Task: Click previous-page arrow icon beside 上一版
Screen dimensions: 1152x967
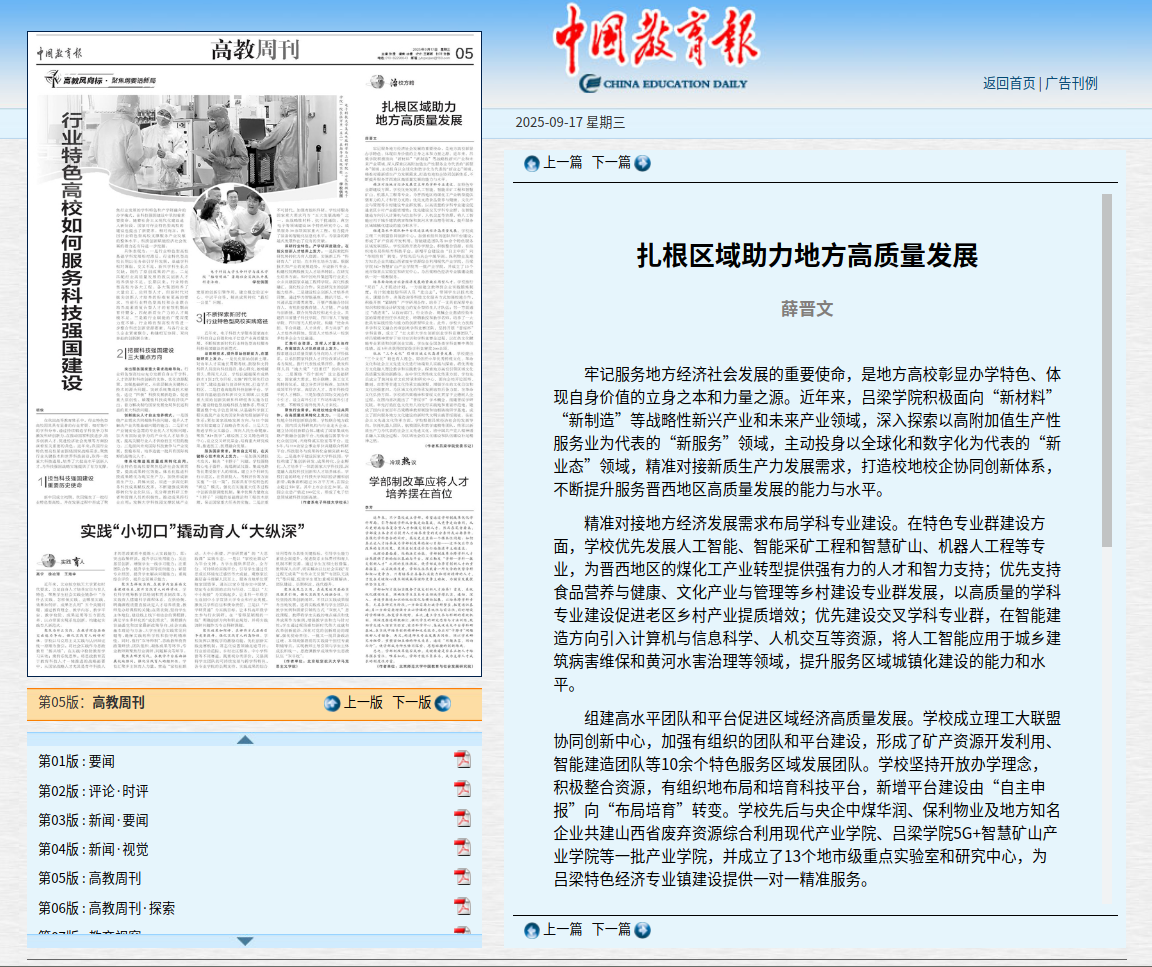Action: [x=332, y=703]
